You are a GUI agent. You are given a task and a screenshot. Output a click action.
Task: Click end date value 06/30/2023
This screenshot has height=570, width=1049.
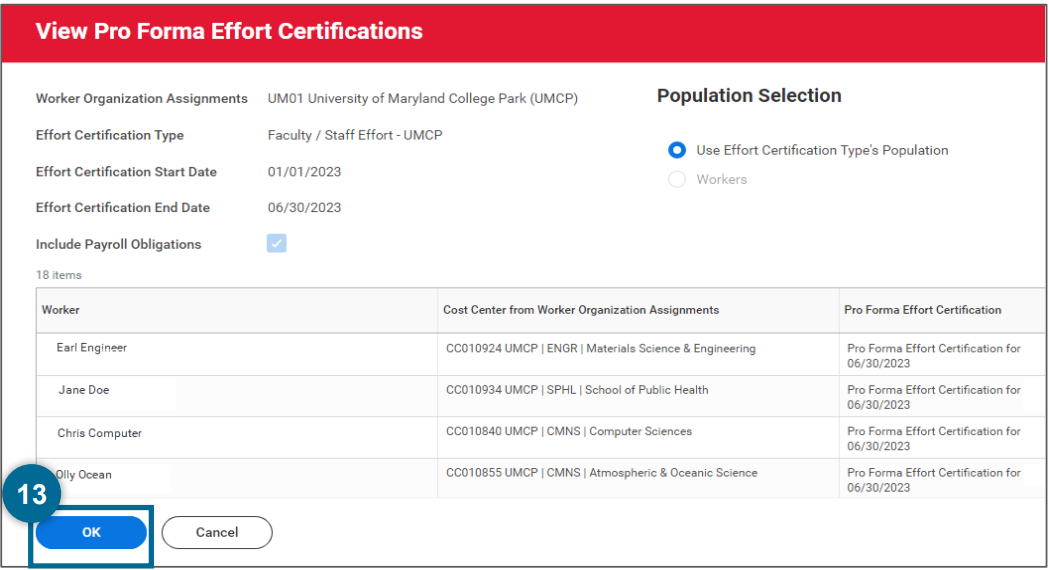(304, 208)
